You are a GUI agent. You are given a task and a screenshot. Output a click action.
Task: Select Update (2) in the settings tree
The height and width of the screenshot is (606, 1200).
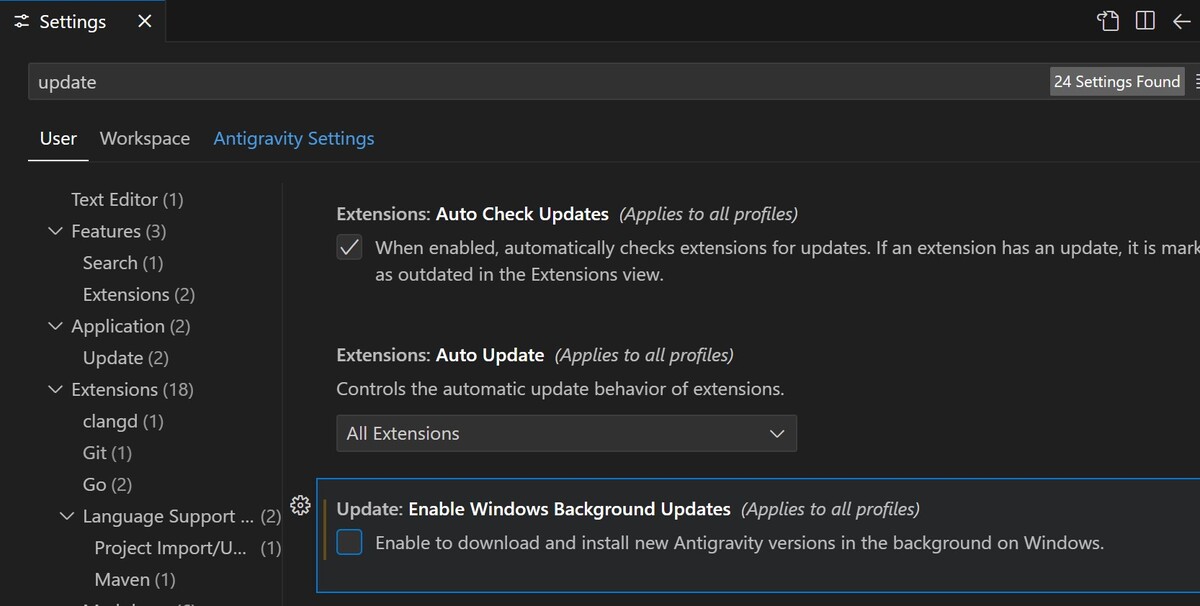[x=125, y=358]
